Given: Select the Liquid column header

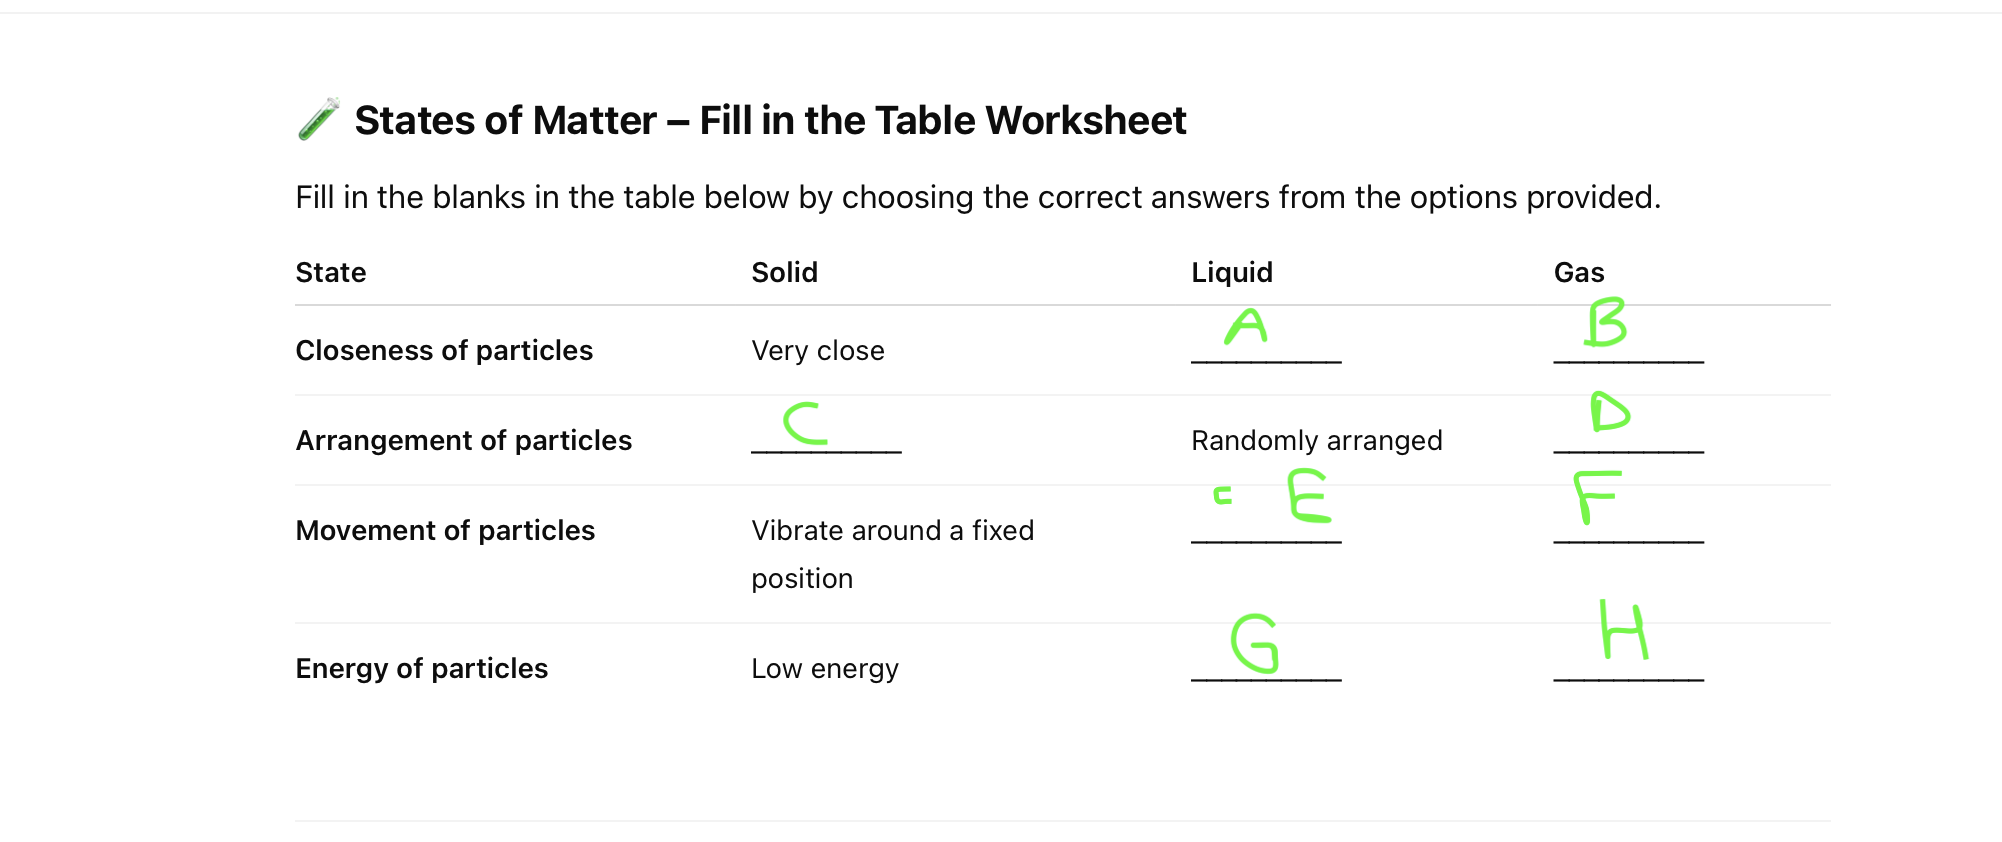Looking at the screenshot, I should [x=1231, y=272].
